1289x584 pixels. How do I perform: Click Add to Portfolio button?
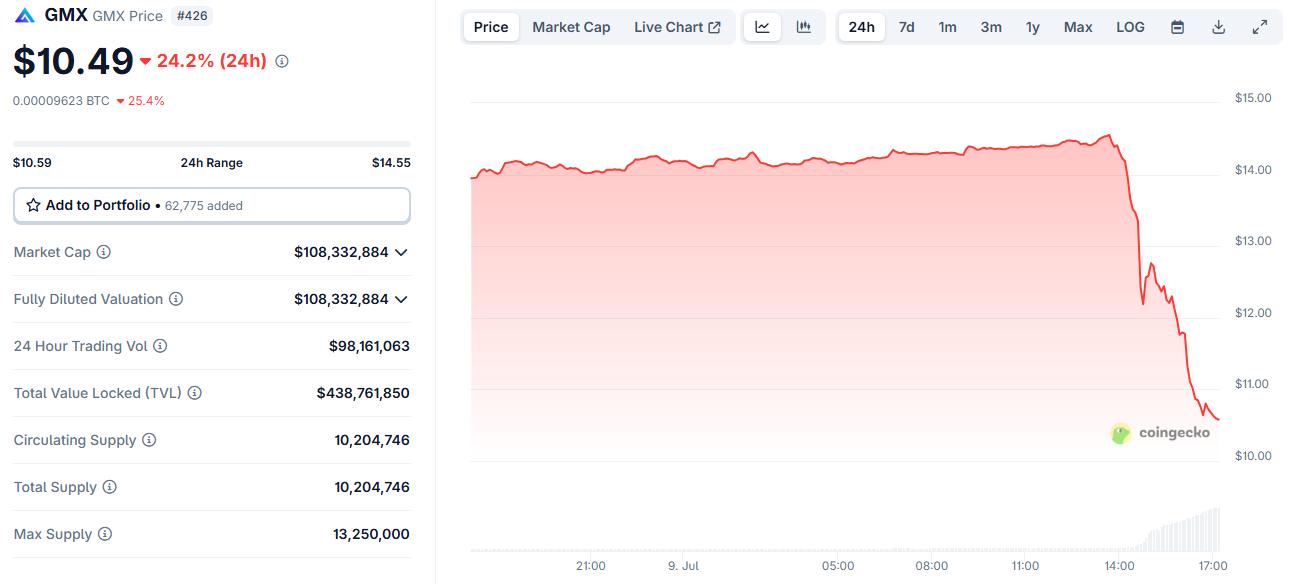(211, 205)
